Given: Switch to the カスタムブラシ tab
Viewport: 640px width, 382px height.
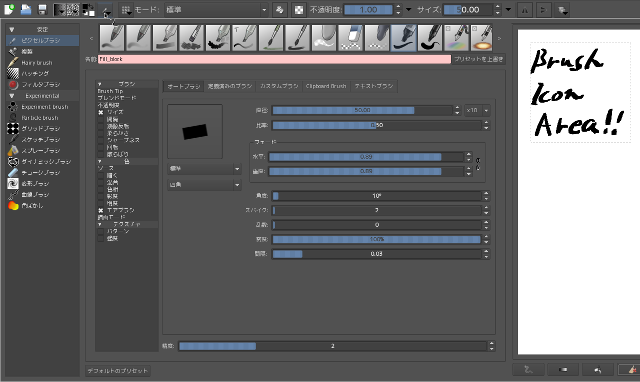Looking at the screenshot, I should coord(279,86).
